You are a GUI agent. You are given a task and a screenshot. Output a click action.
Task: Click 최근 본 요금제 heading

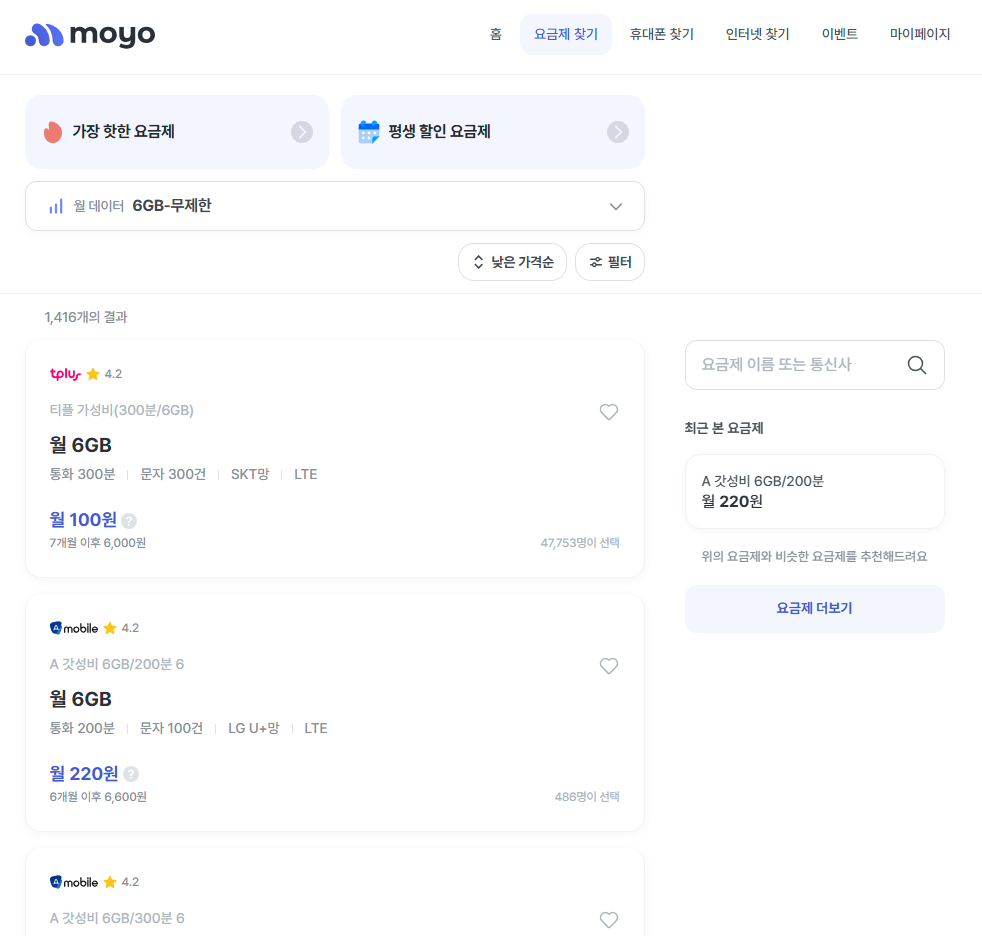(x=723, y=428)
